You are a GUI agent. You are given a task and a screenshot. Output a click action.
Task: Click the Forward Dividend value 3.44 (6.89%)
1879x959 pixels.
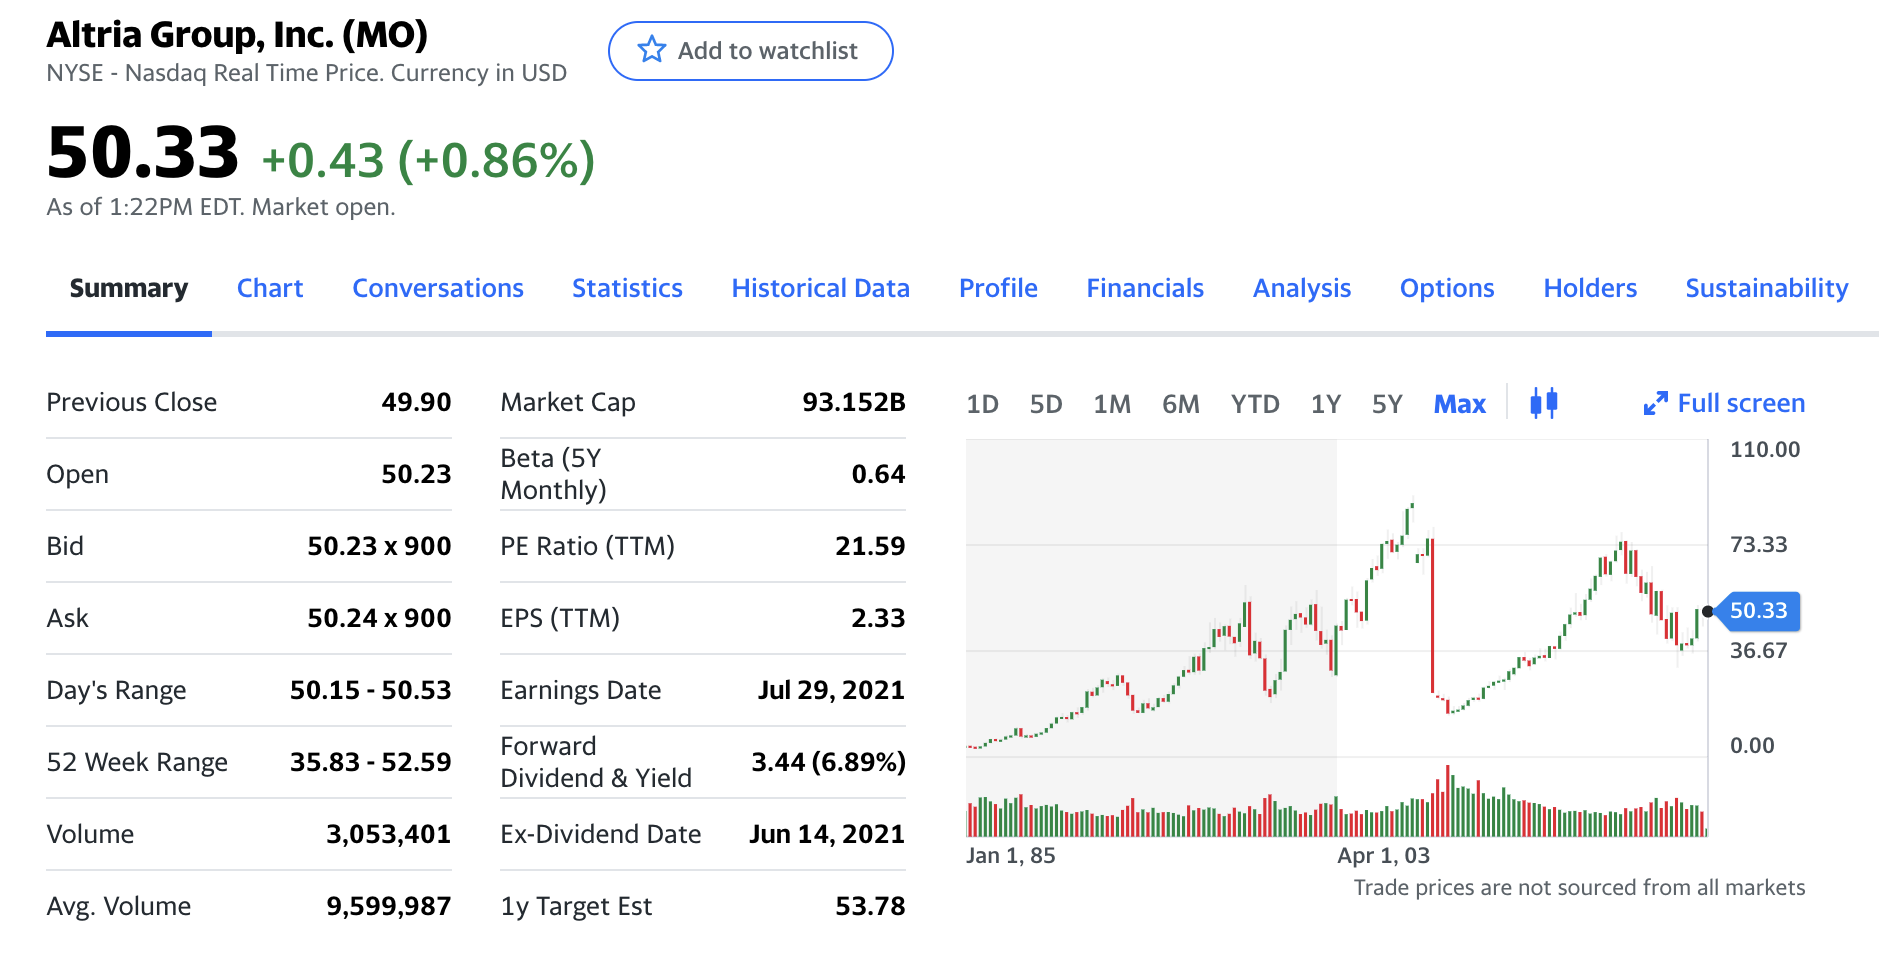[828, 762]
